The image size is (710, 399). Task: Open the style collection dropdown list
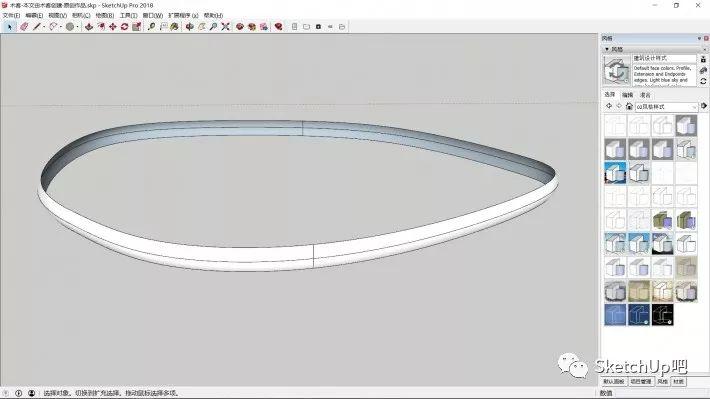tap(666, 106)
